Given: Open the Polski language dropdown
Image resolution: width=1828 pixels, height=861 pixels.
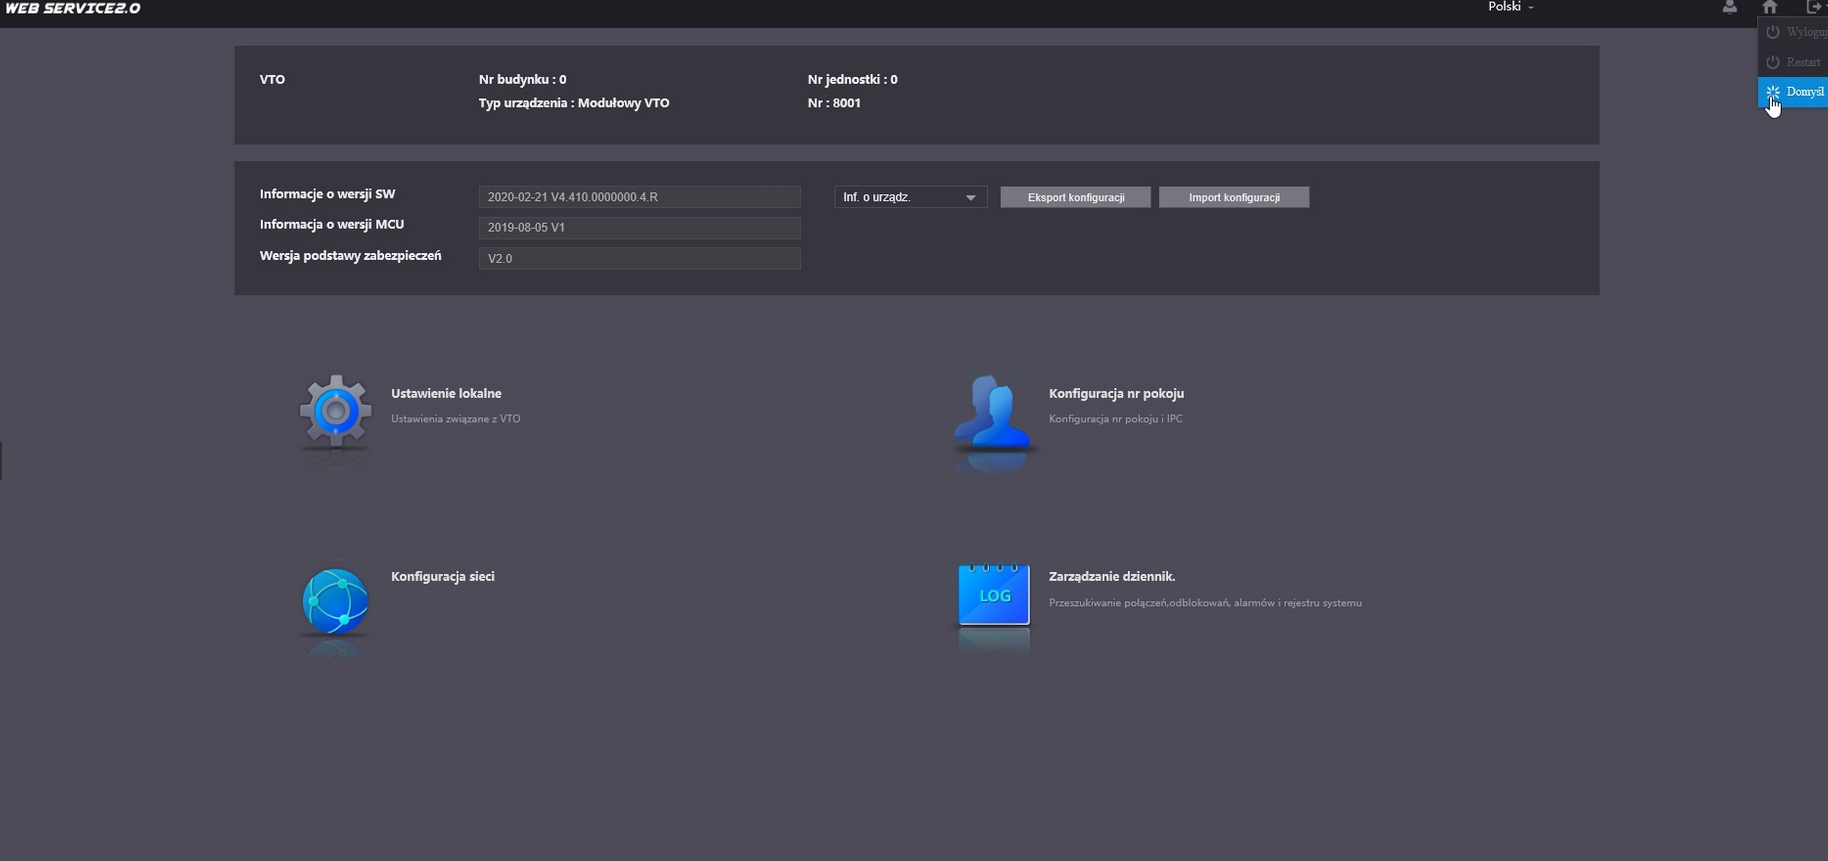Looking at the screenshot, I should tap(1510, 7).
